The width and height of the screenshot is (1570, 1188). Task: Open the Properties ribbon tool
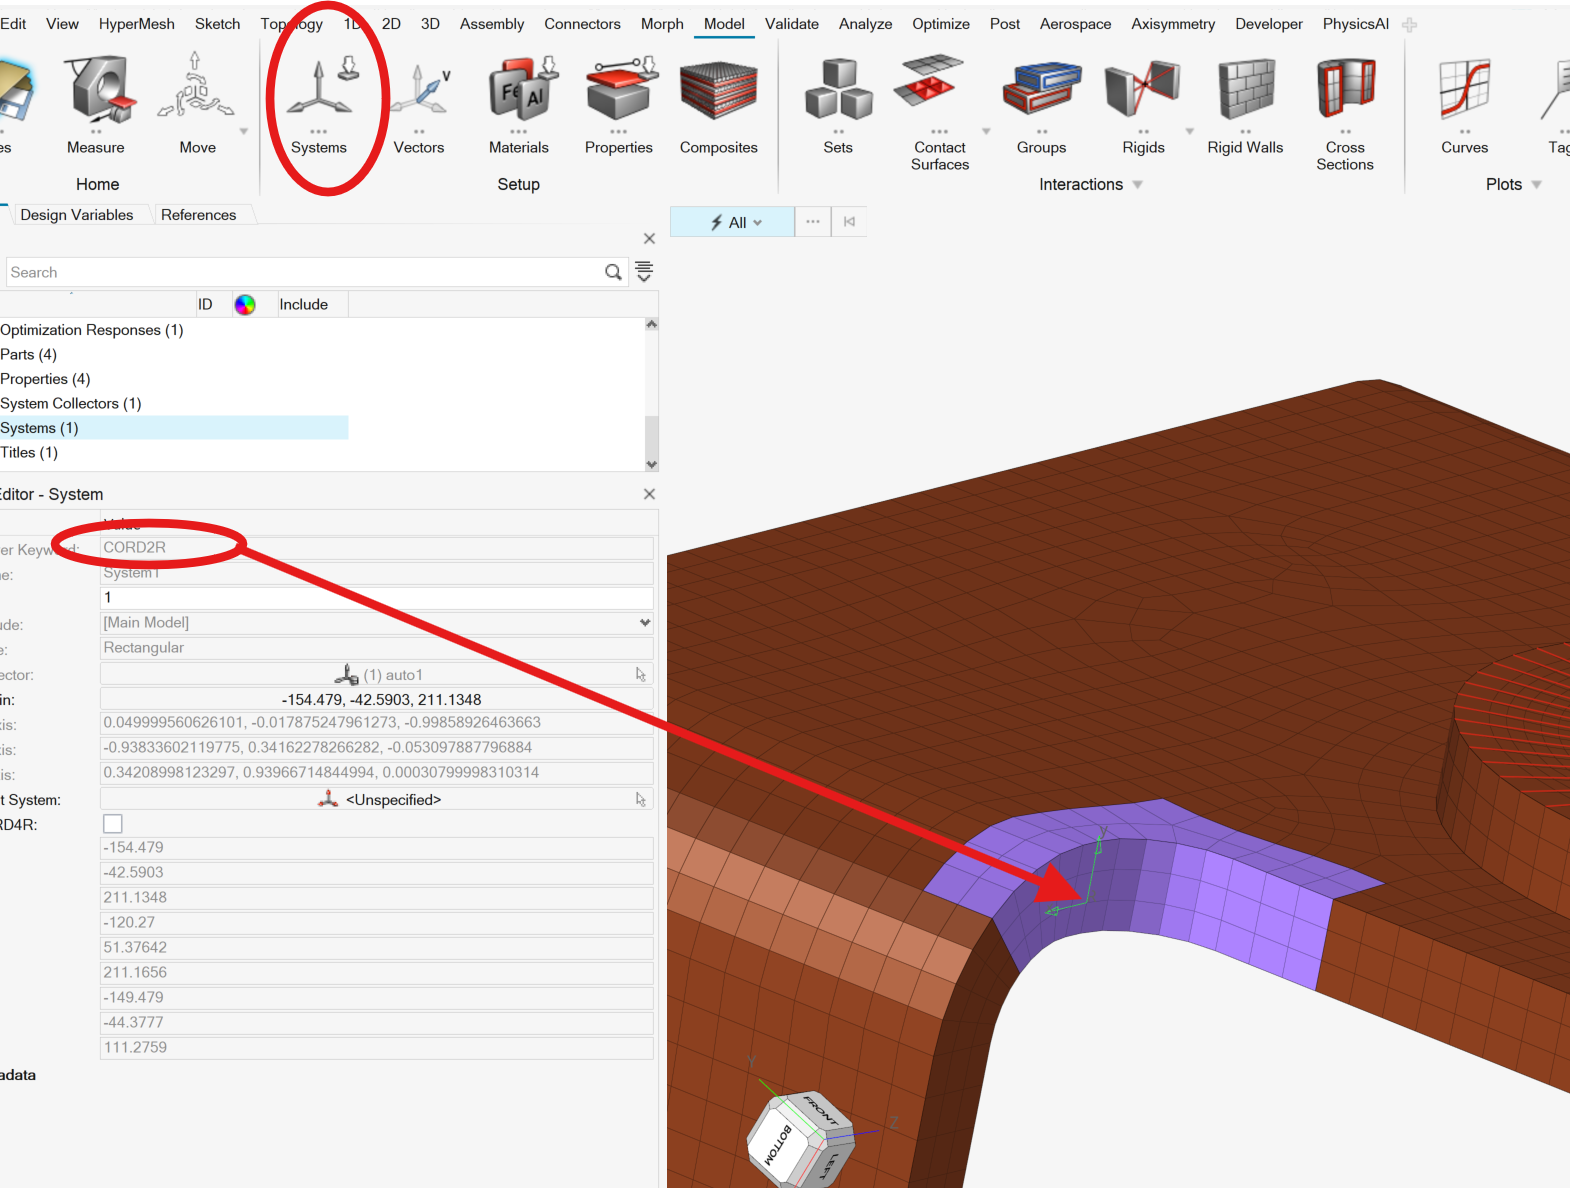[618, 105]
